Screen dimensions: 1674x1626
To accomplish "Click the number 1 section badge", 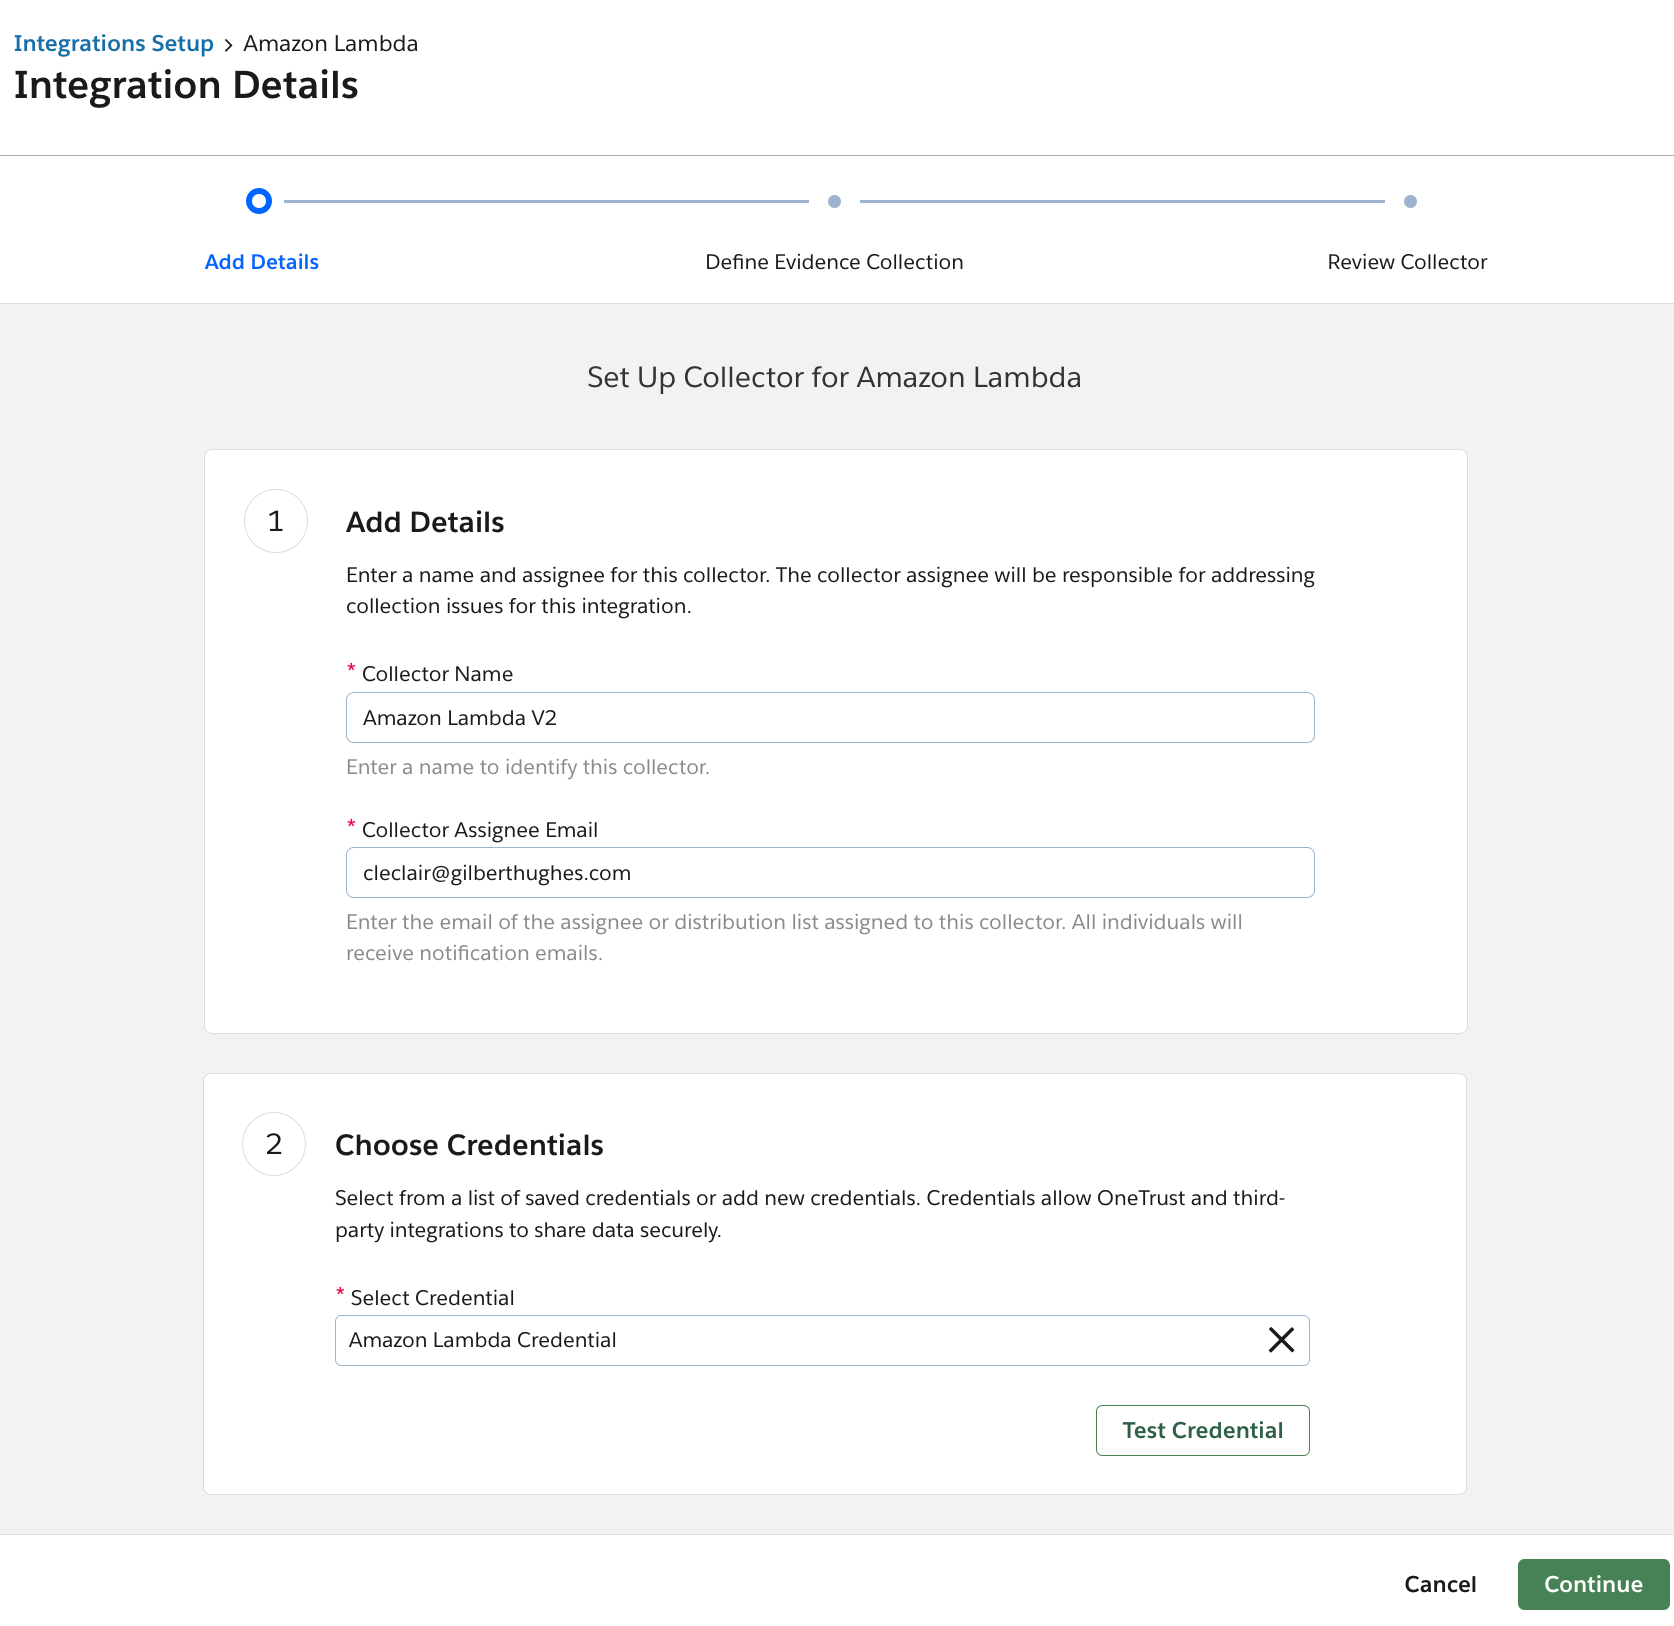I will [276, 521].
